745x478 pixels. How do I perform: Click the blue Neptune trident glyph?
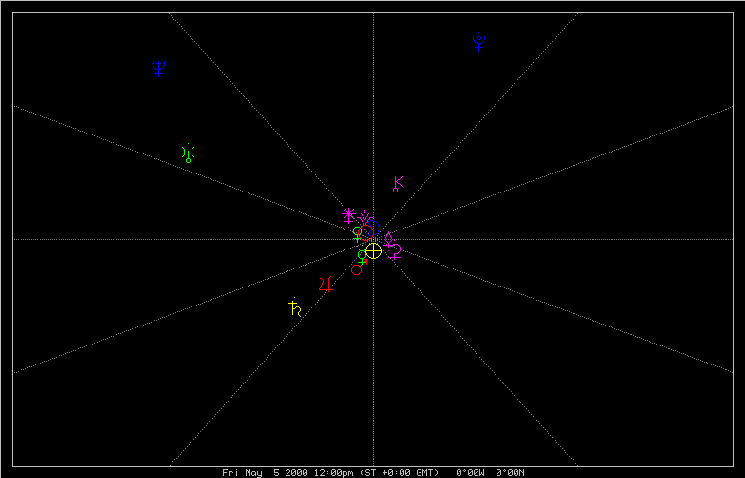(x=159, y=68)
